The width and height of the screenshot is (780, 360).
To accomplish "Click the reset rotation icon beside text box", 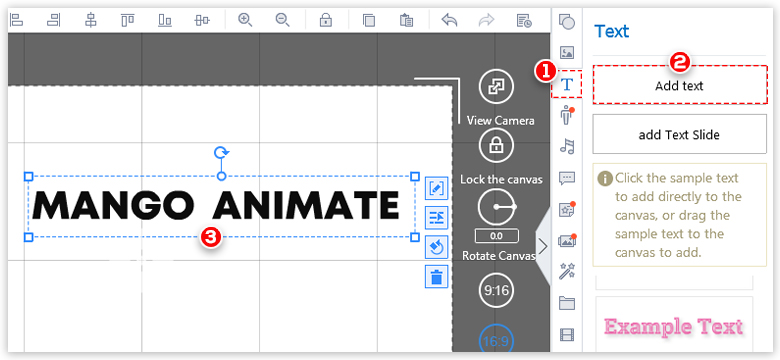I will point(437,247).
